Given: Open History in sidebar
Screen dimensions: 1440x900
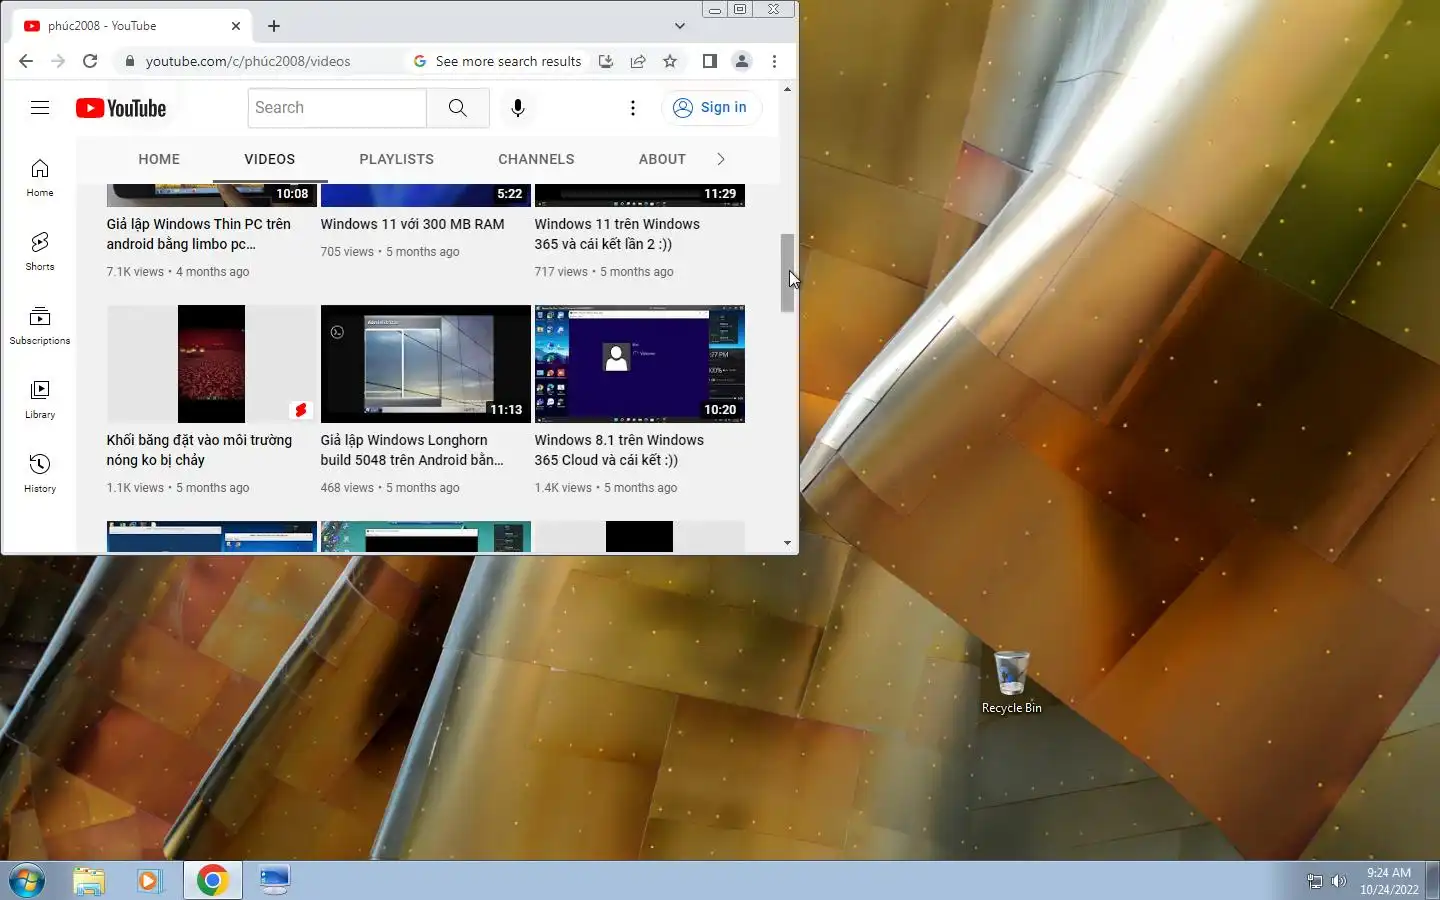Looking at the screenshot, I should [x=40, y=474].
